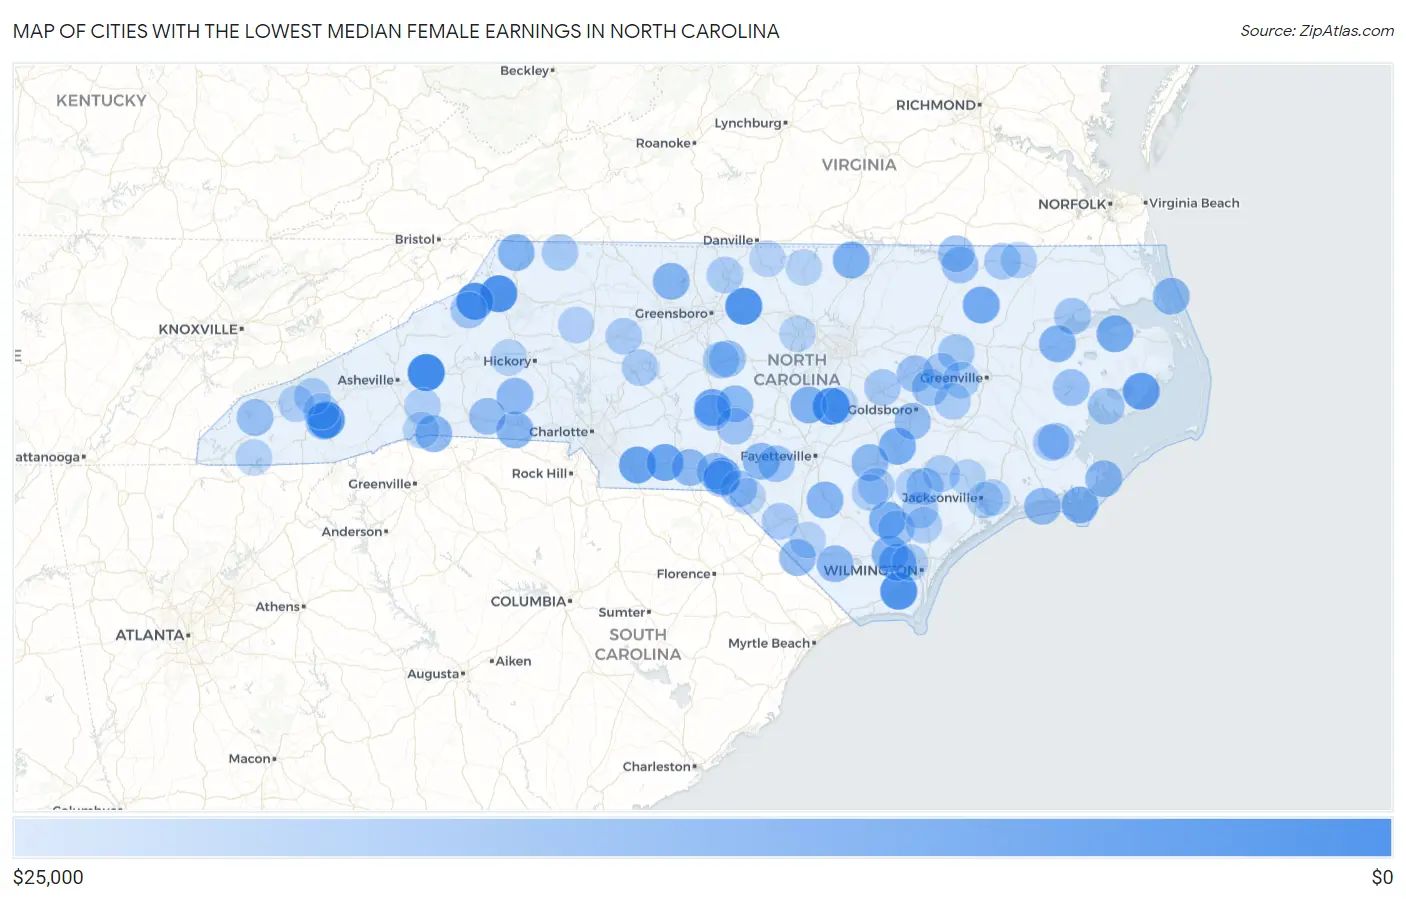
Task: Click the $0 legend label
Action: tap(1382, 877)
